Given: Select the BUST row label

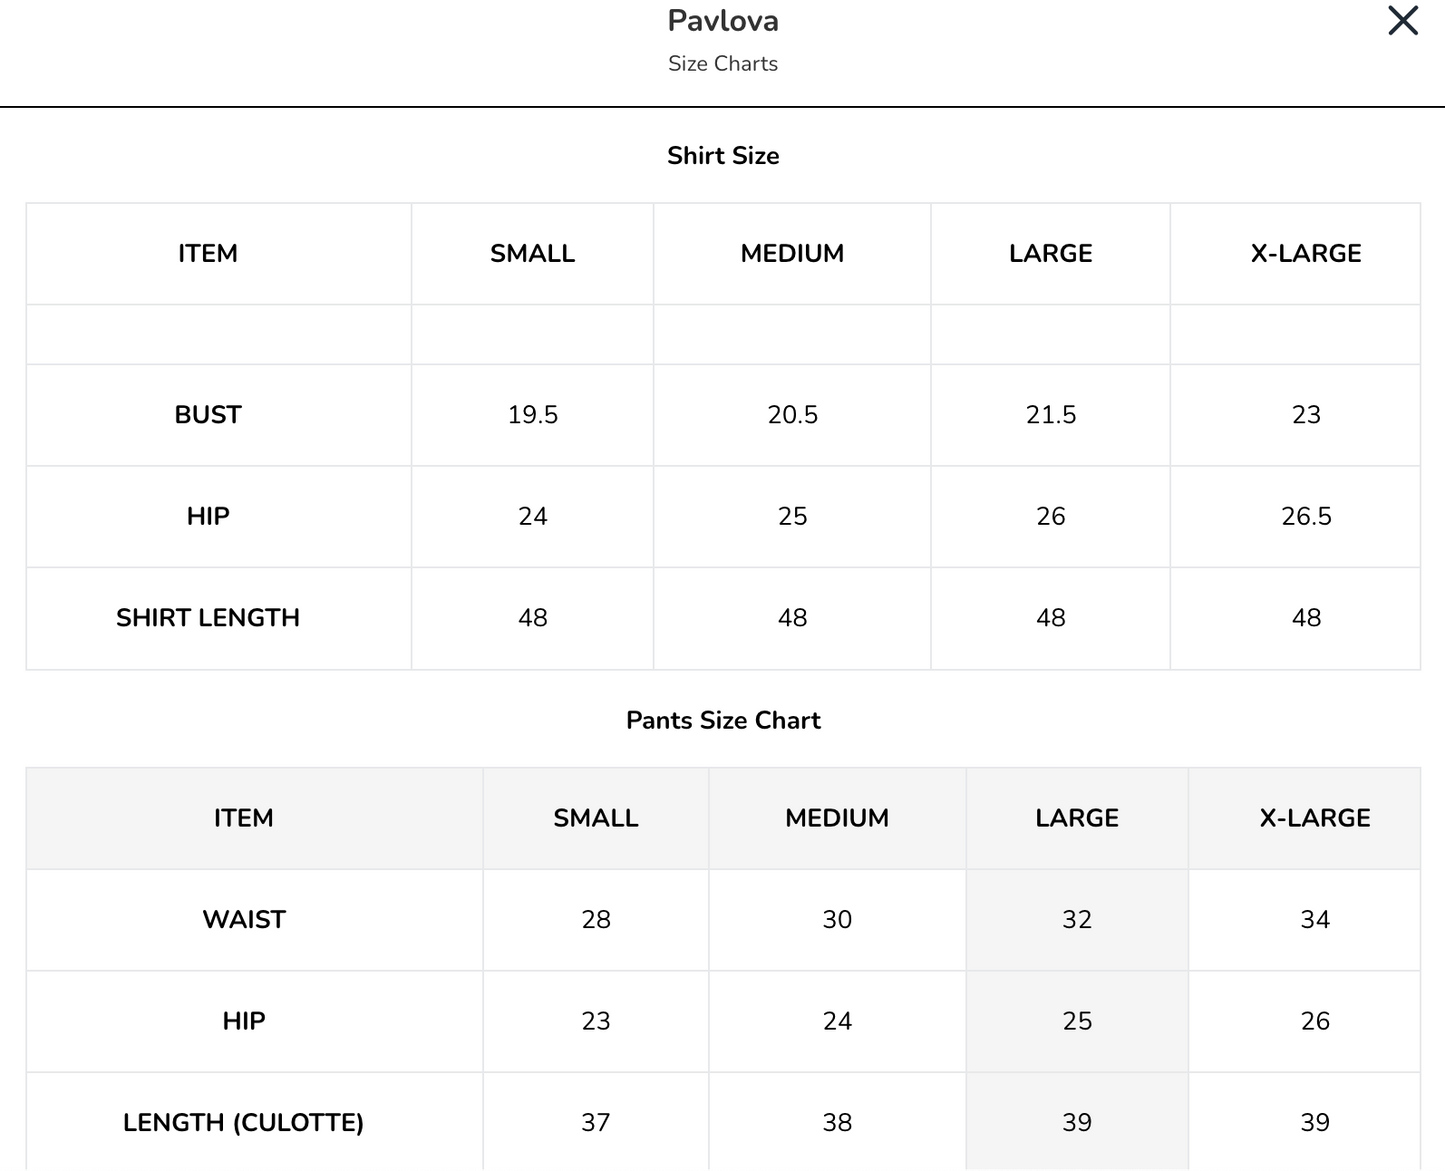Looking at the screenshot, I should click(208, 414).
